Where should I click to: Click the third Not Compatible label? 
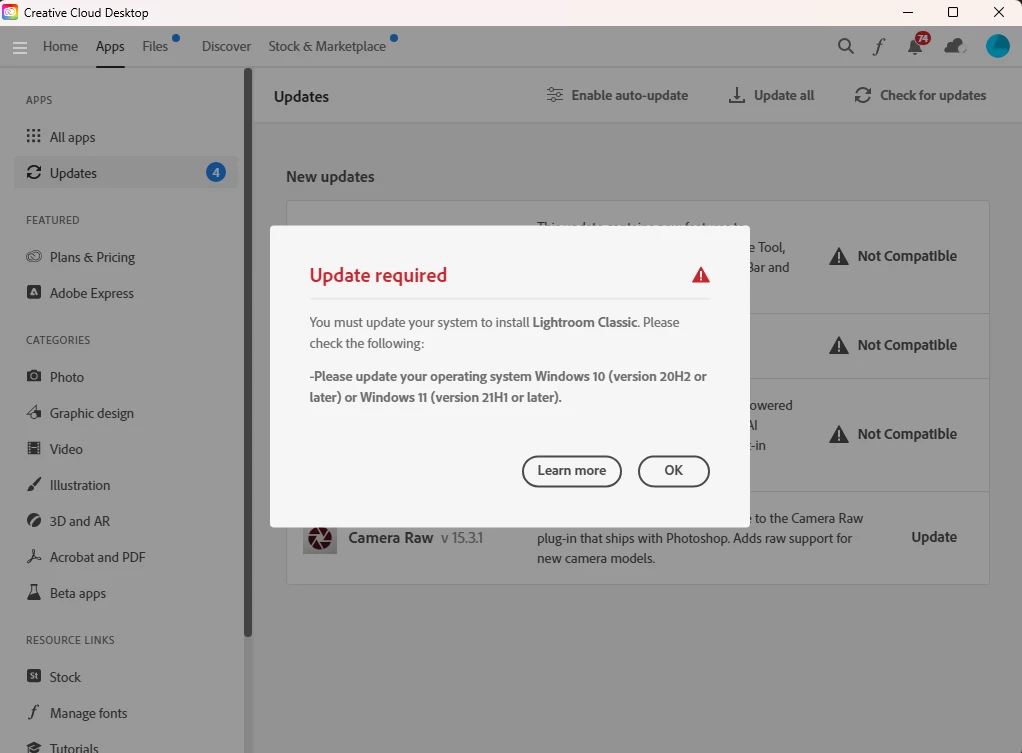pyautogui.click(x=907, y=434)
